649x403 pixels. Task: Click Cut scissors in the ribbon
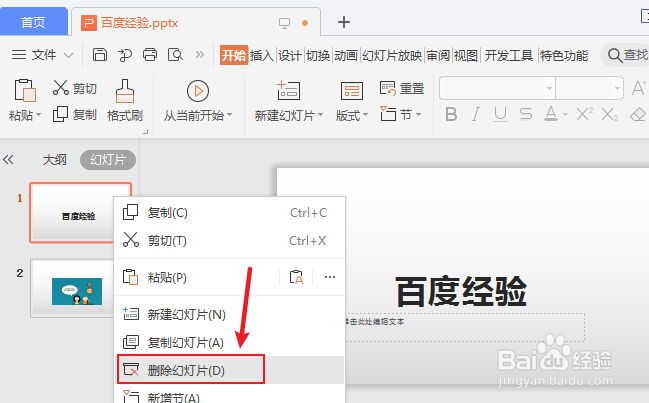[75, 88]
